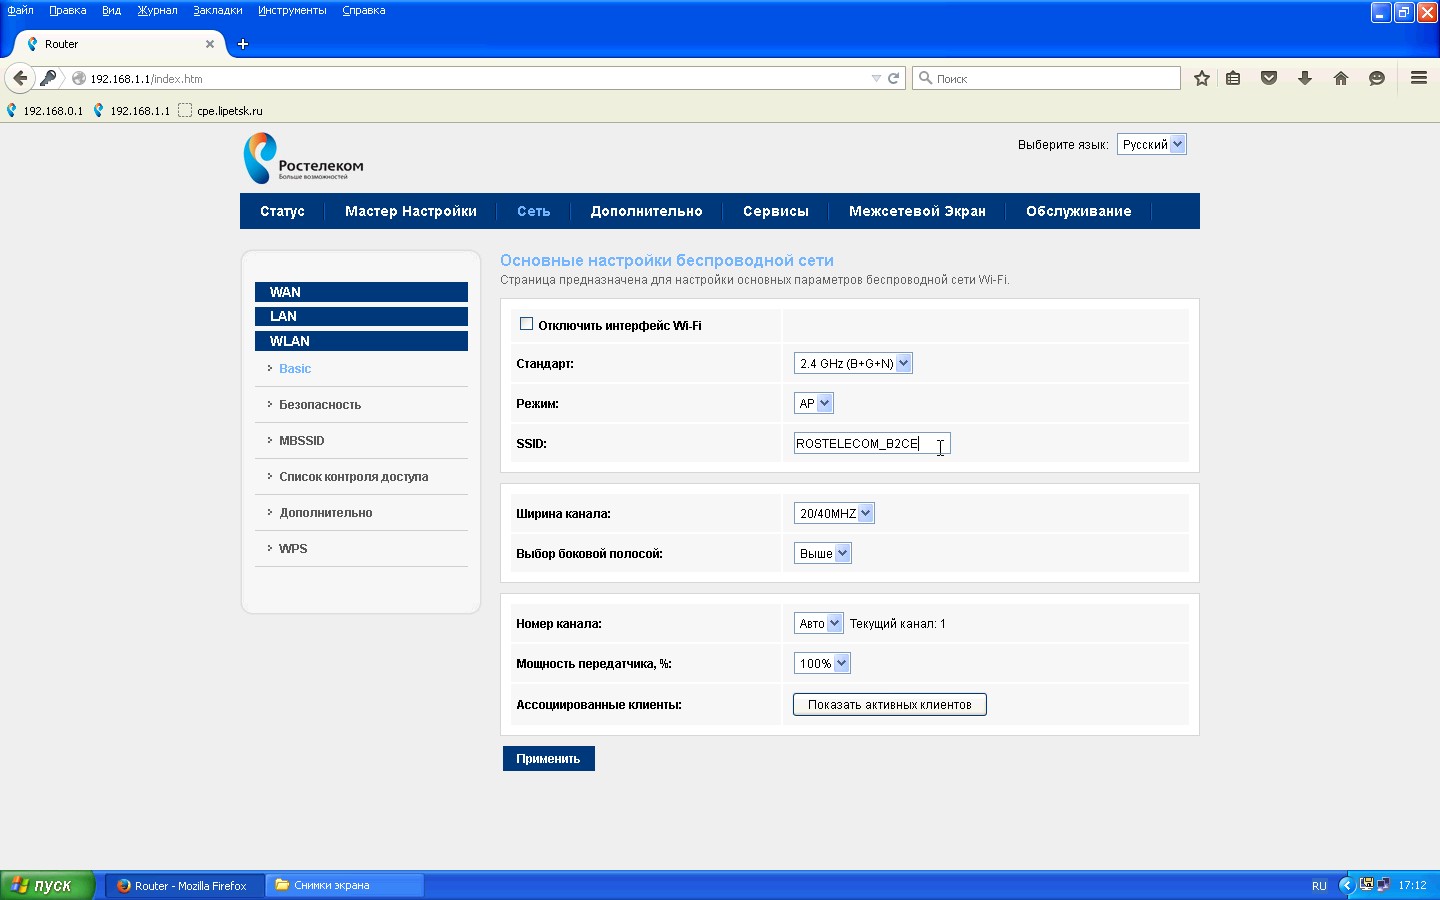
Task: Show bookmarks list icon
Action: (1233, 78)
